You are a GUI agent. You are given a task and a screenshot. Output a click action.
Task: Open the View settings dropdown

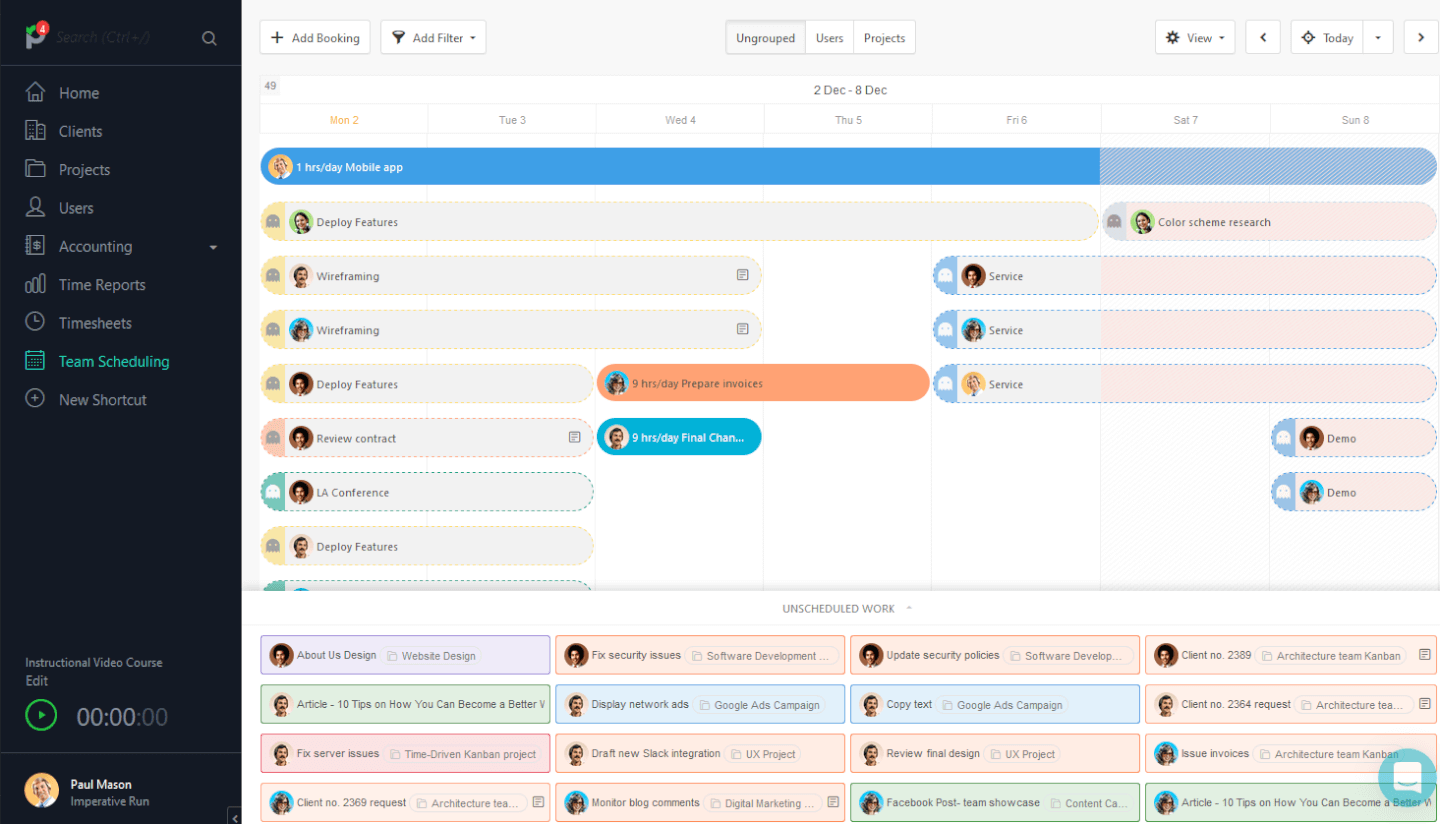tap(1195, 38)
